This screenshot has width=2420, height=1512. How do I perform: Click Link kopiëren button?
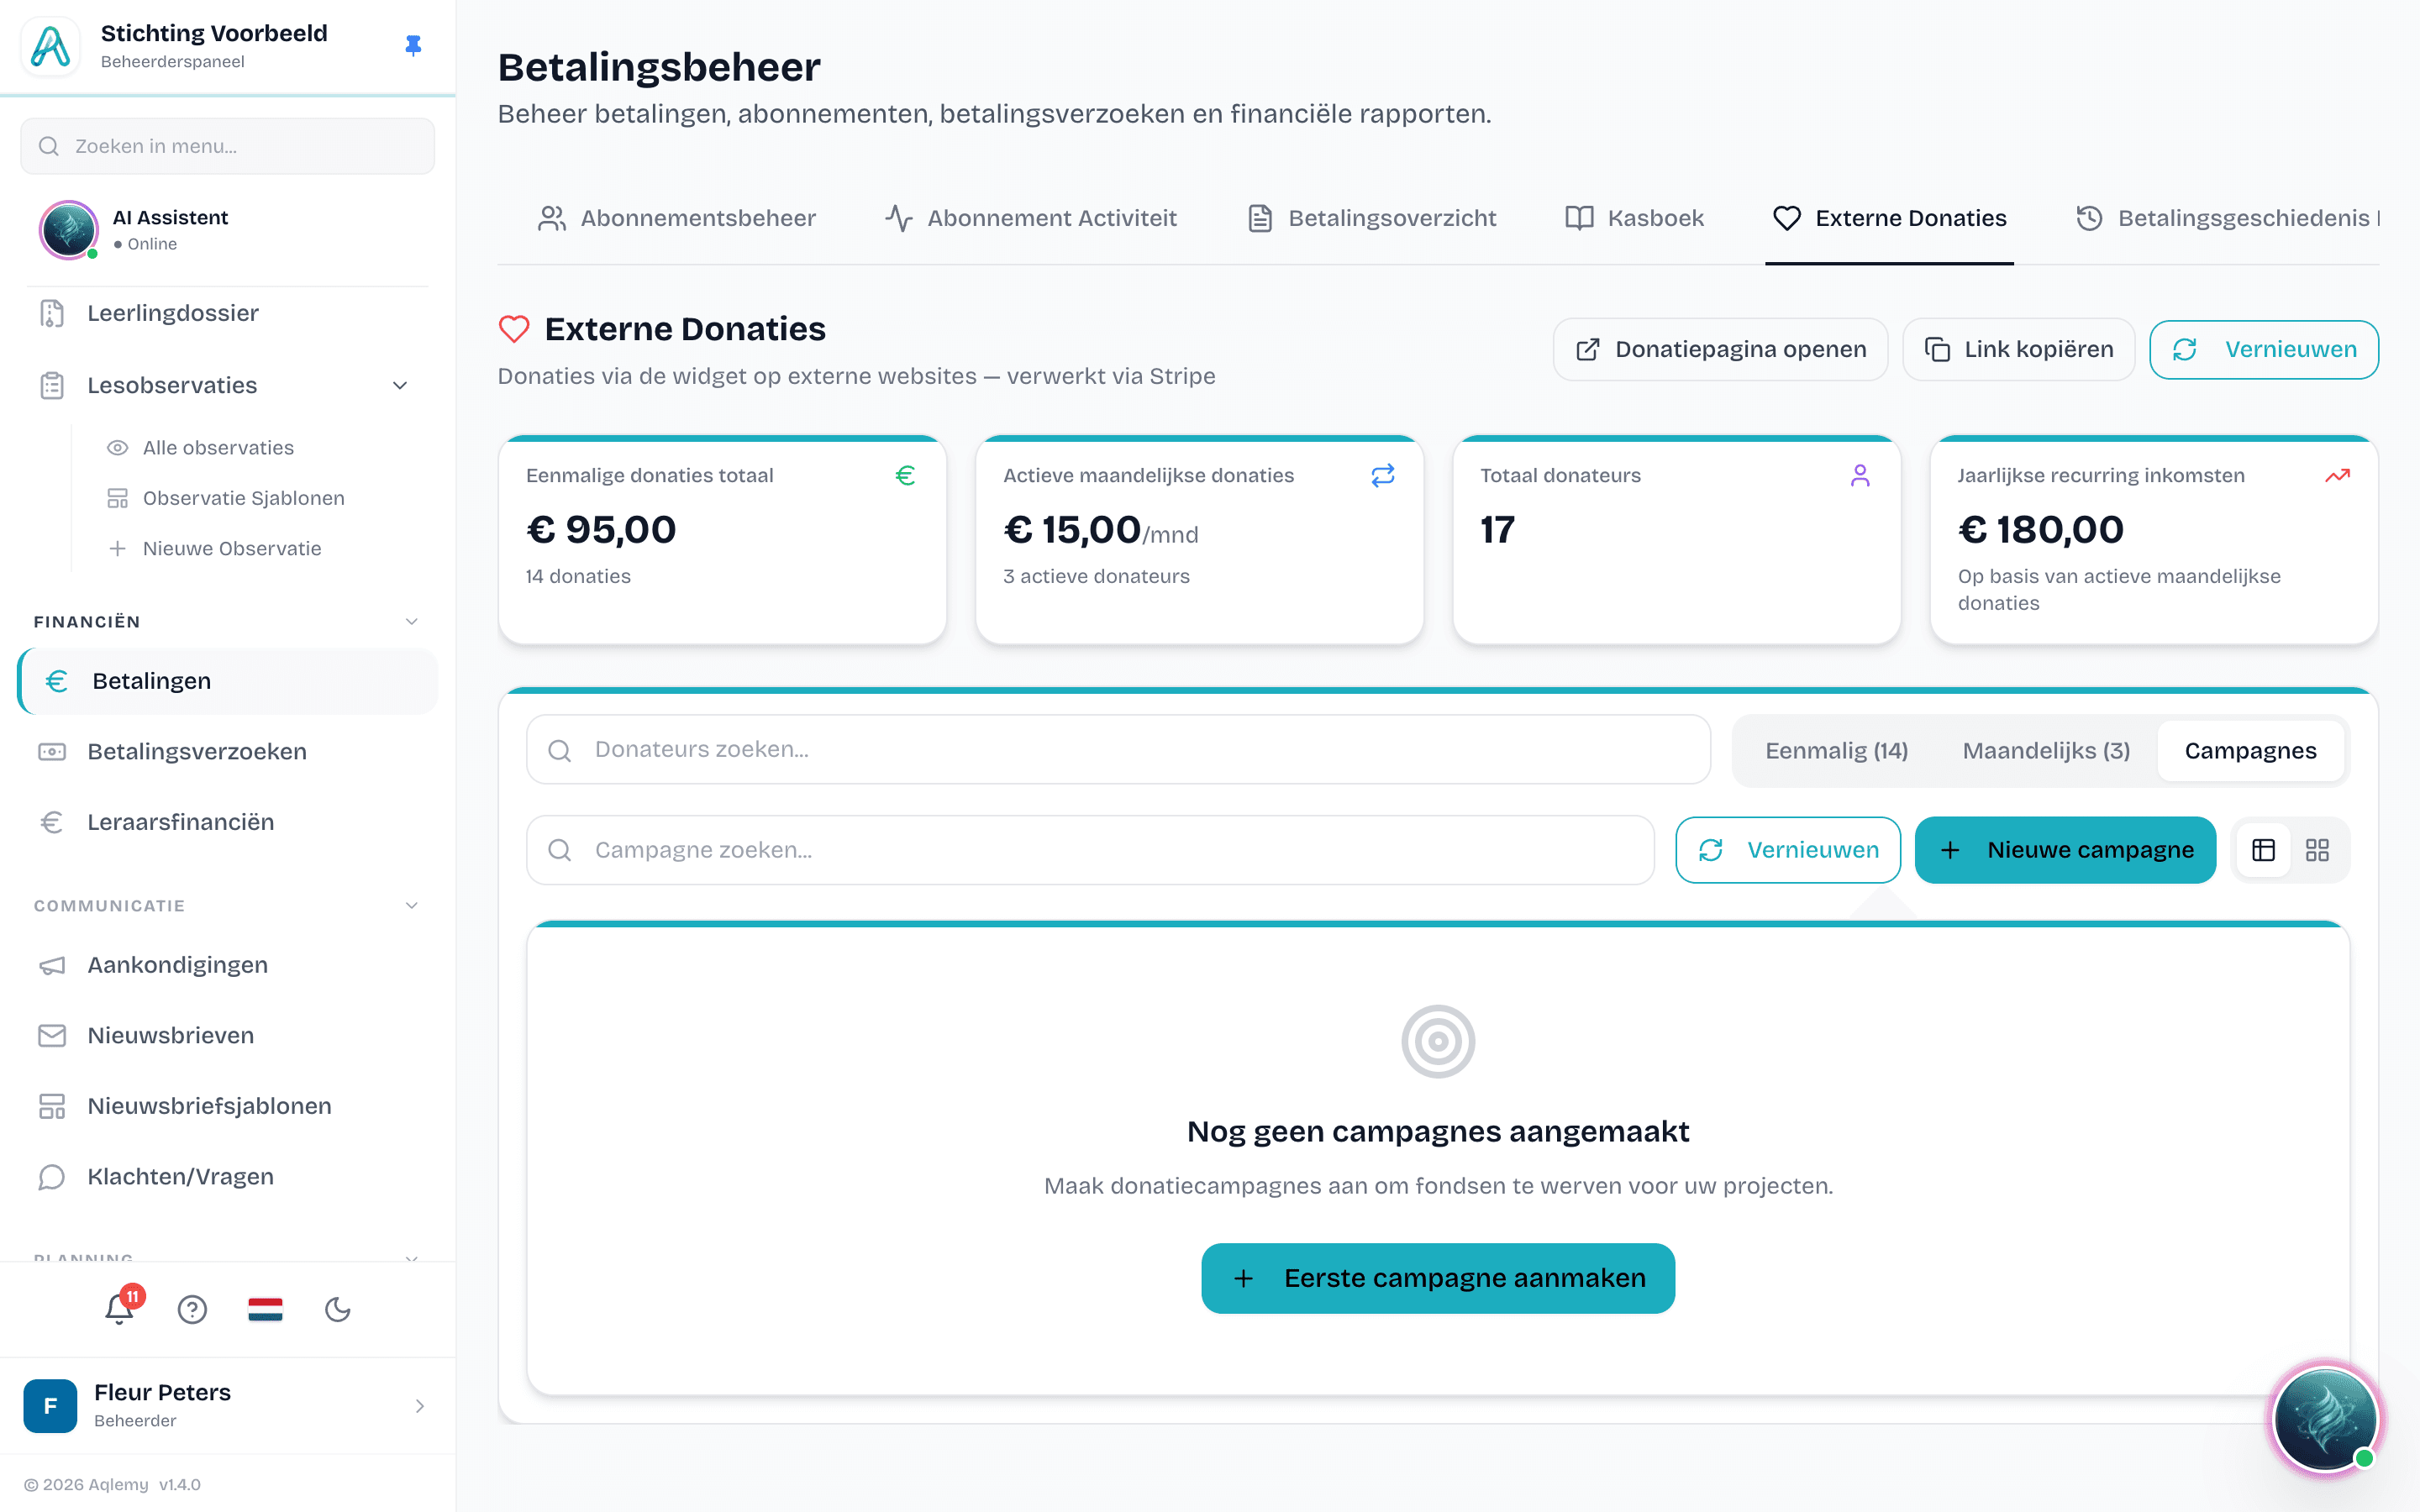point(2018,349)
